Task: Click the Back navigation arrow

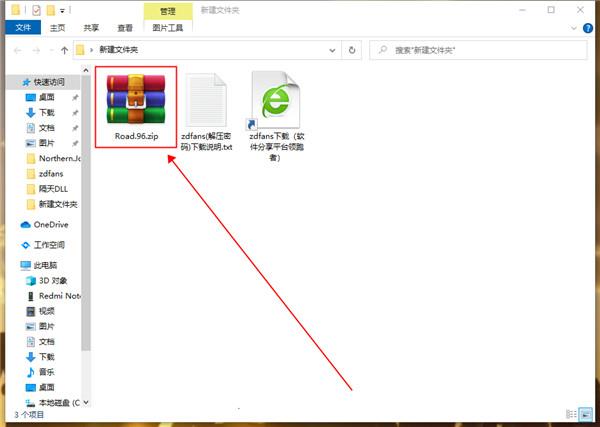Action: (x=17, y=50)
